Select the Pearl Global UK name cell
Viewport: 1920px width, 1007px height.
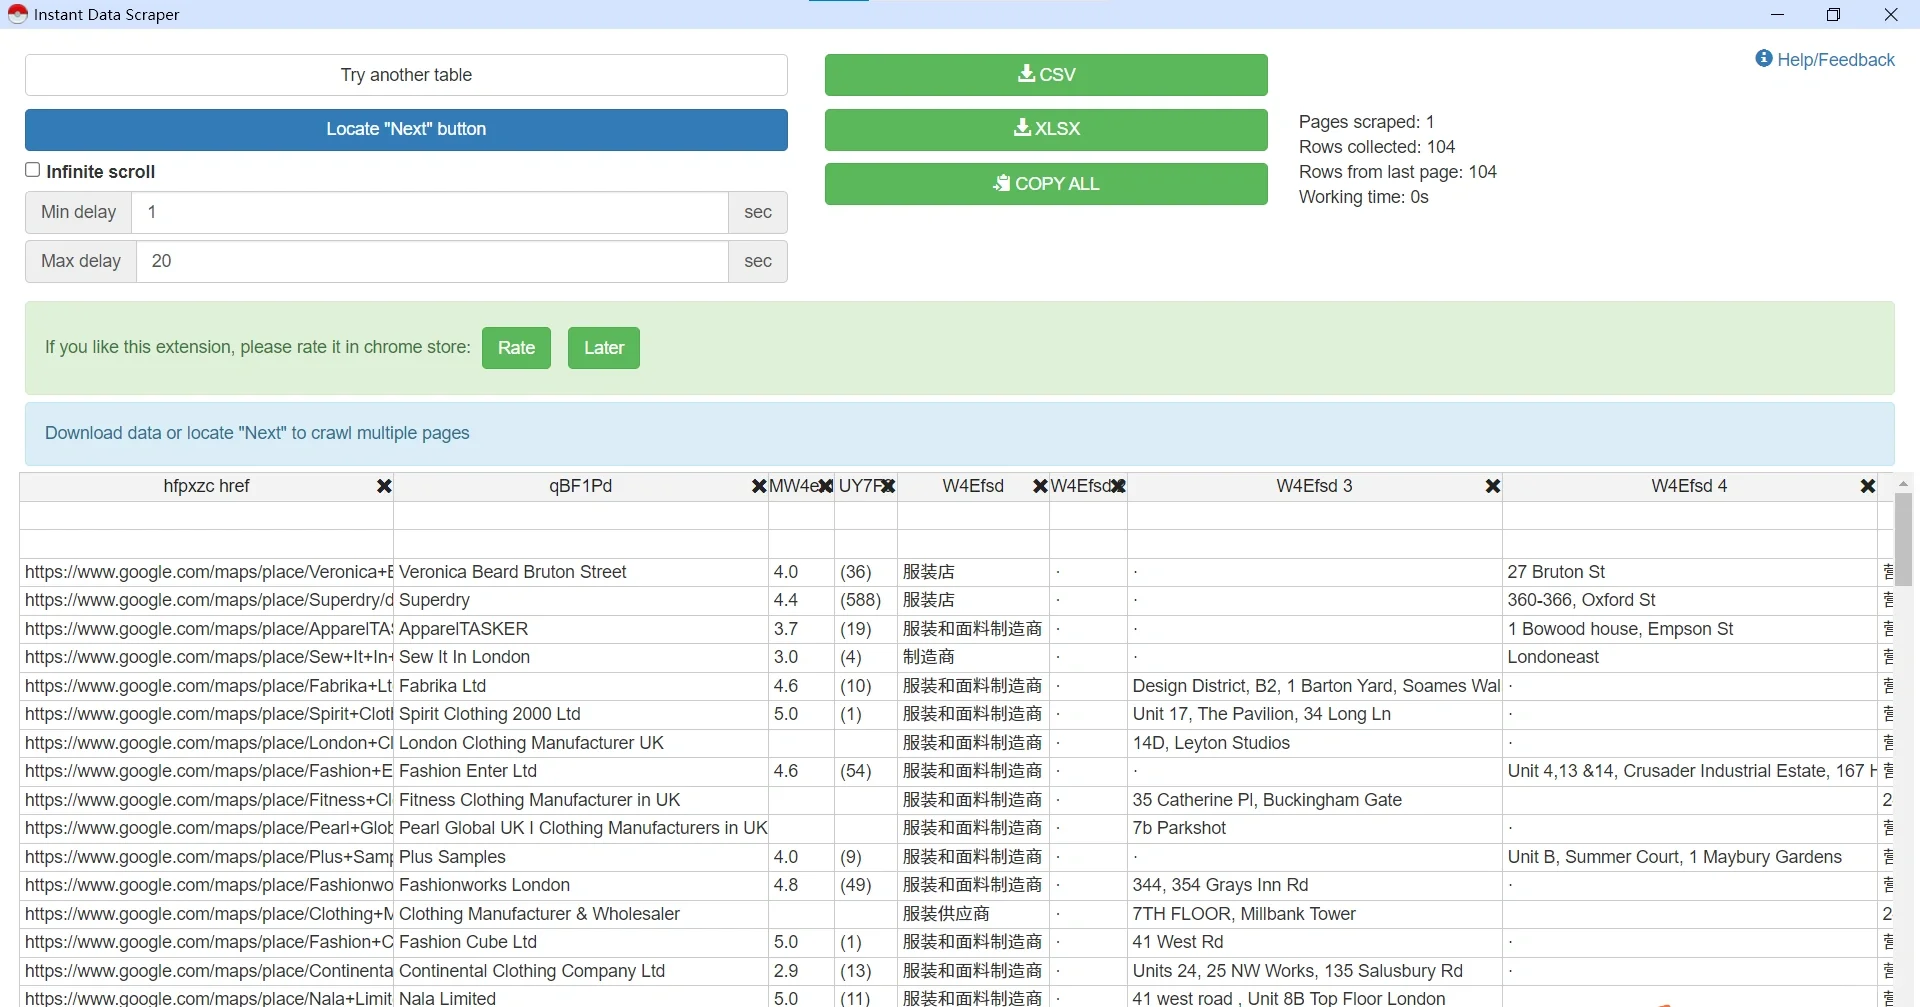[x=581, y=828]
